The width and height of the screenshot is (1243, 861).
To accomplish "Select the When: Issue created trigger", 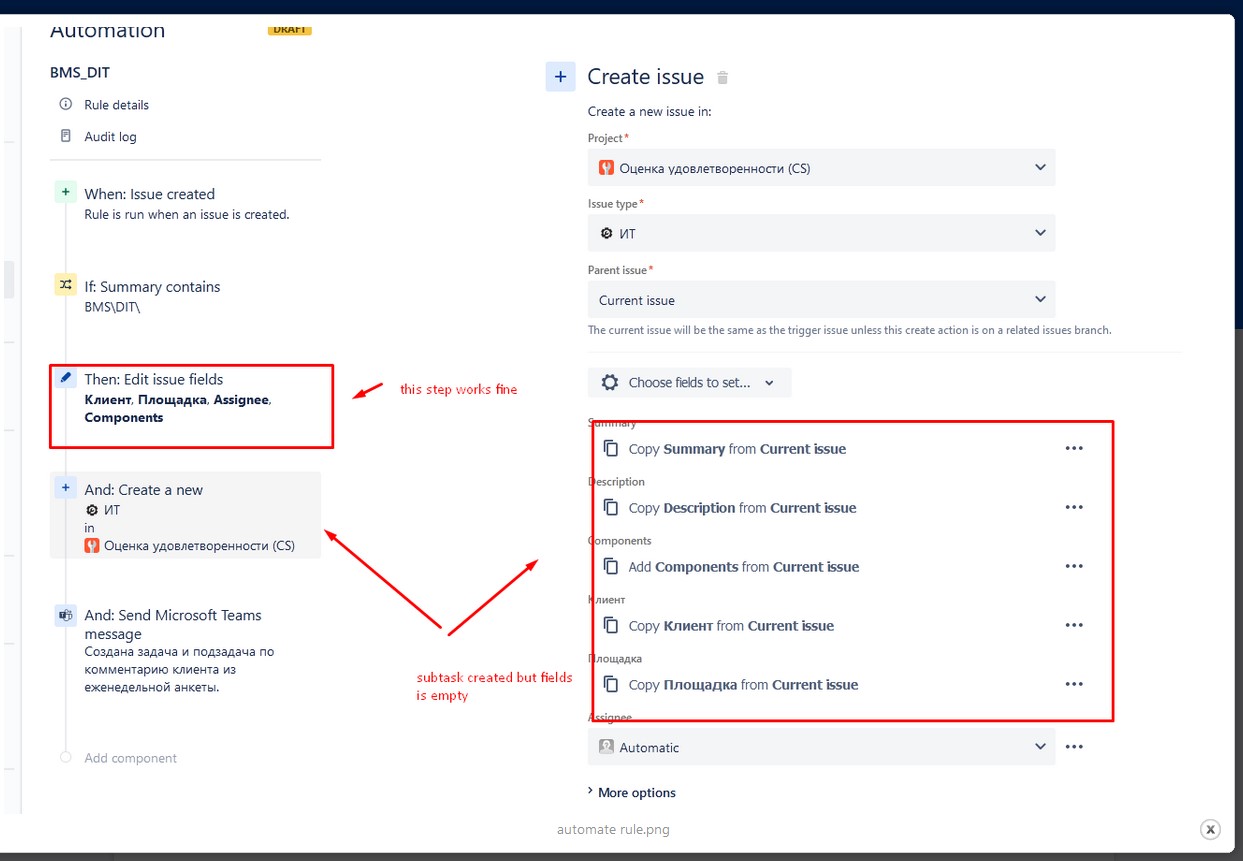I will click(x=186, y=203).
